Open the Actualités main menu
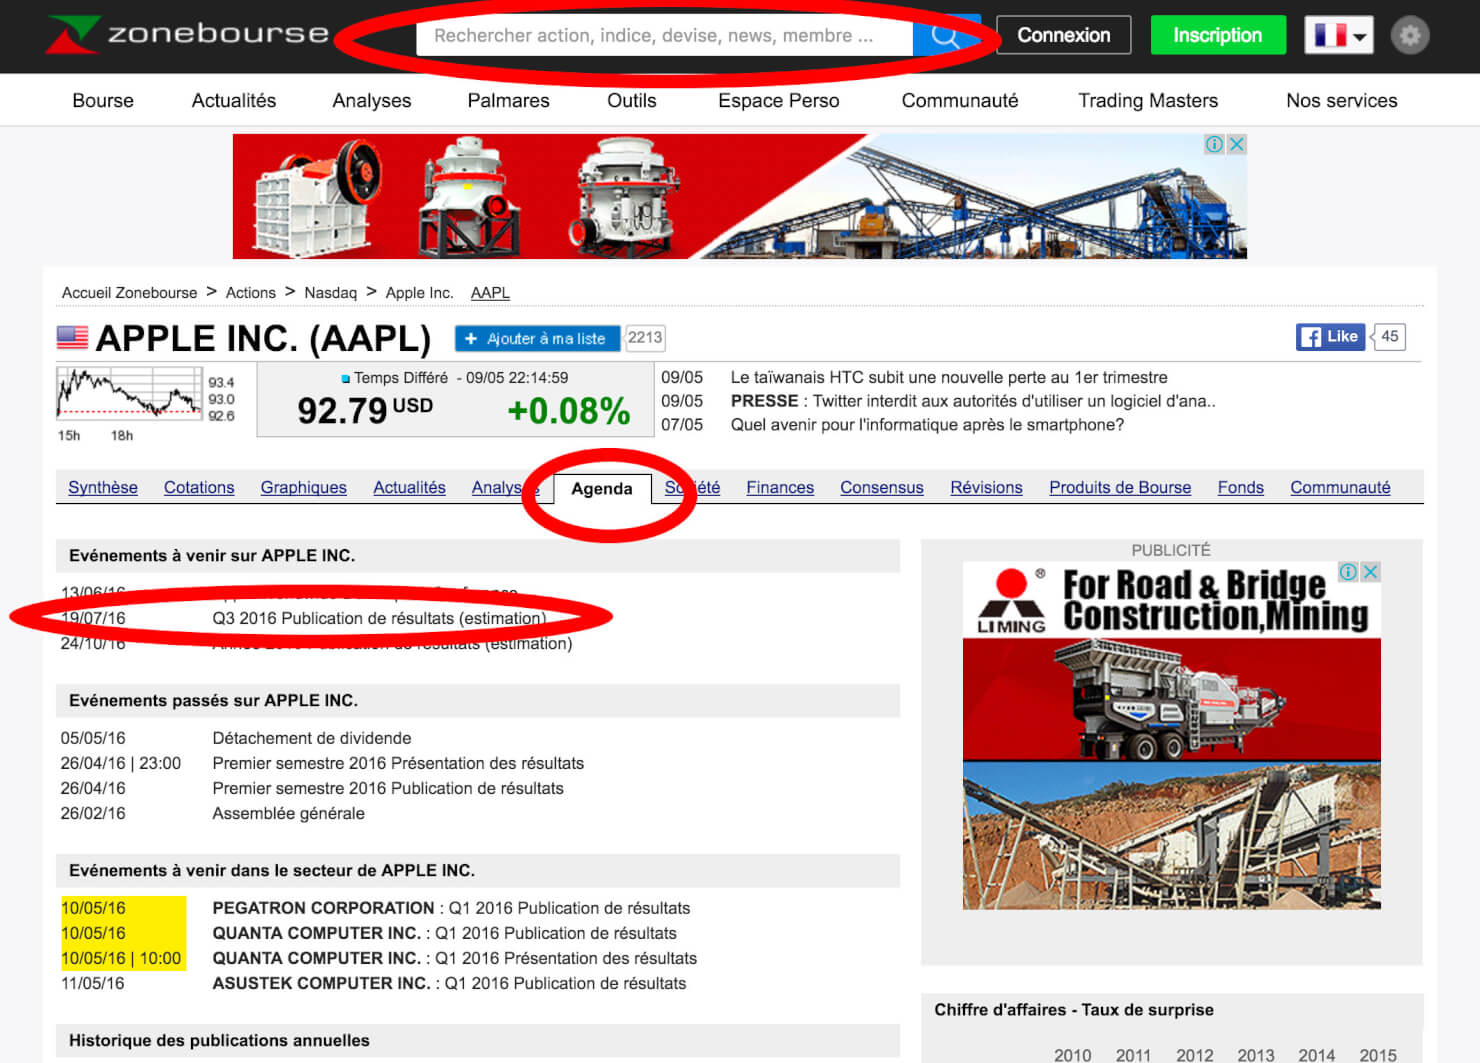 coord(234,100)
